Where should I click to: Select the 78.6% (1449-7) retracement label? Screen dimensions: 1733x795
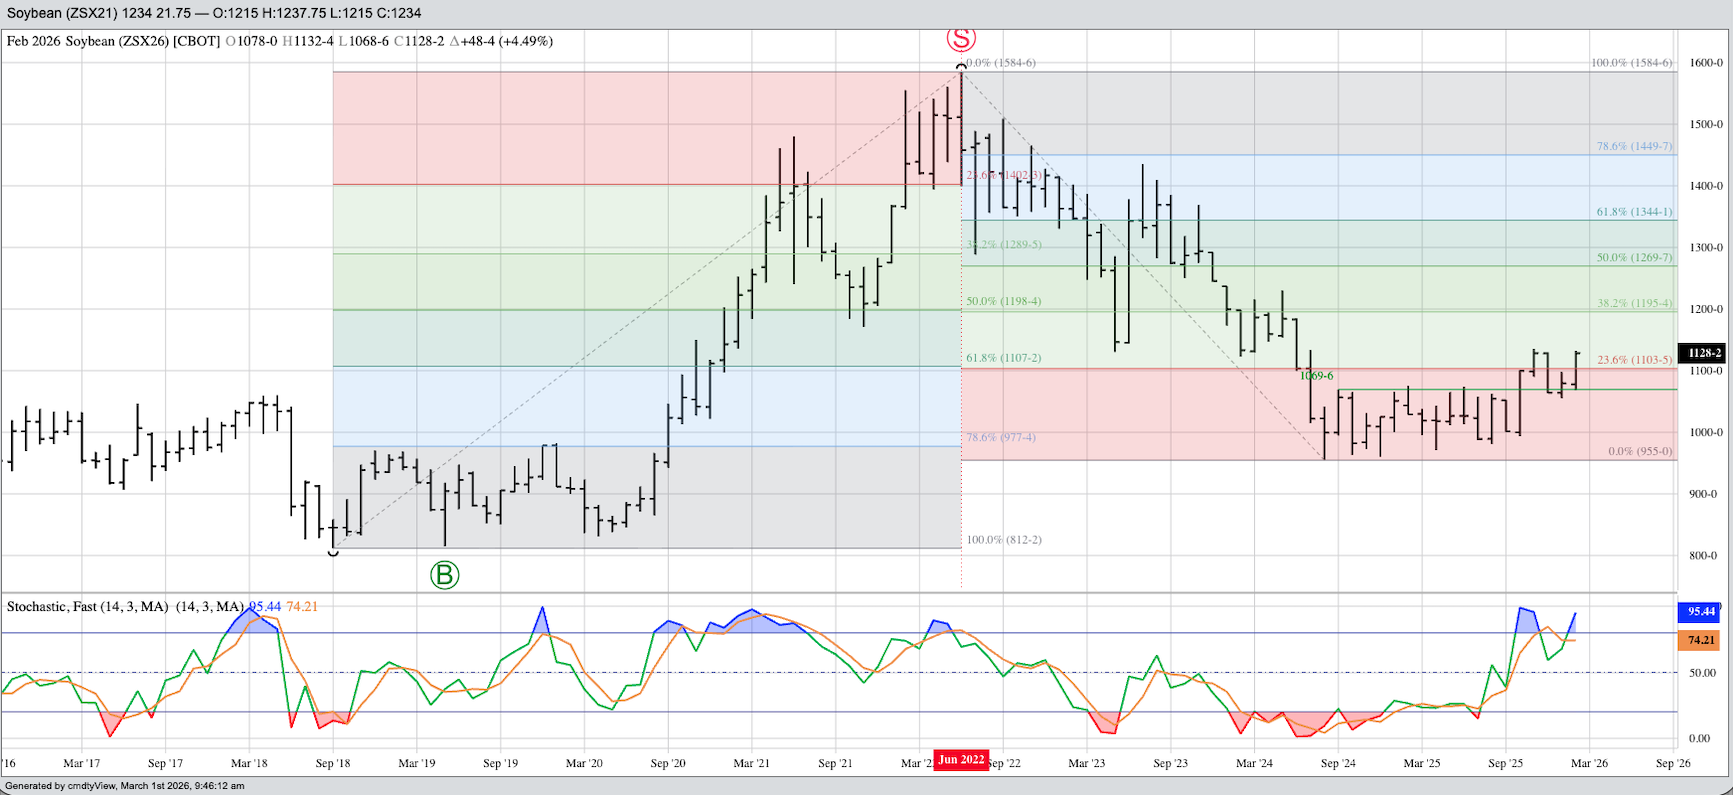pos(1634,146)
